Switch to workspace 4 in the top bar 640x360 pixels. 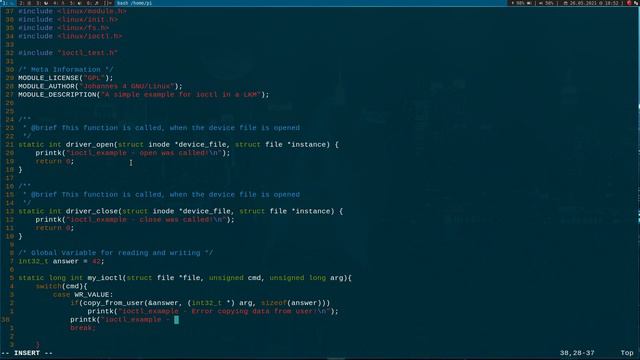click(x=59, y=3)
